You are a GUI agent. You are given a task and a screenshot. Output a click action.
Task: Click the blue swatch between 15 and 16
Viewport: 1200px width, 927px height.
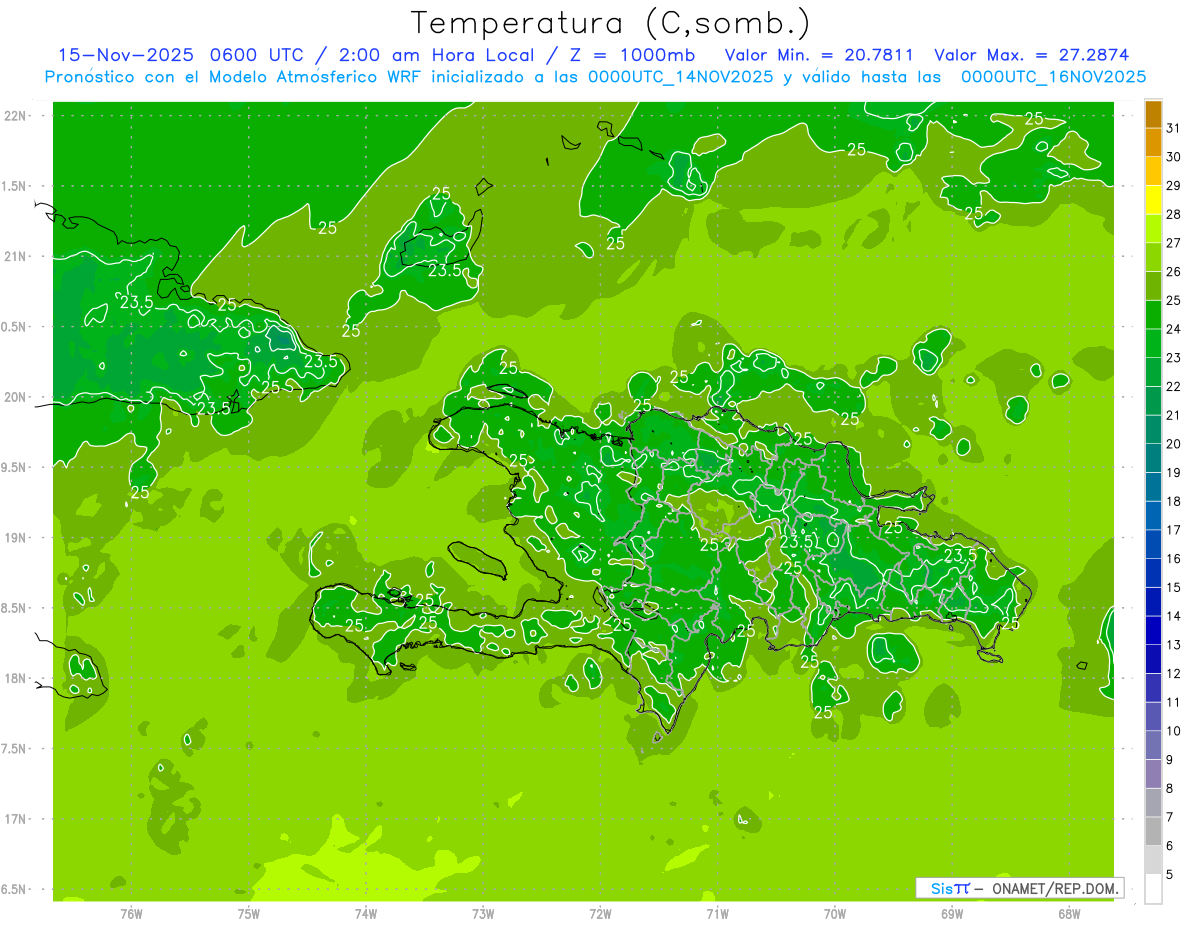coord(1153,573)
